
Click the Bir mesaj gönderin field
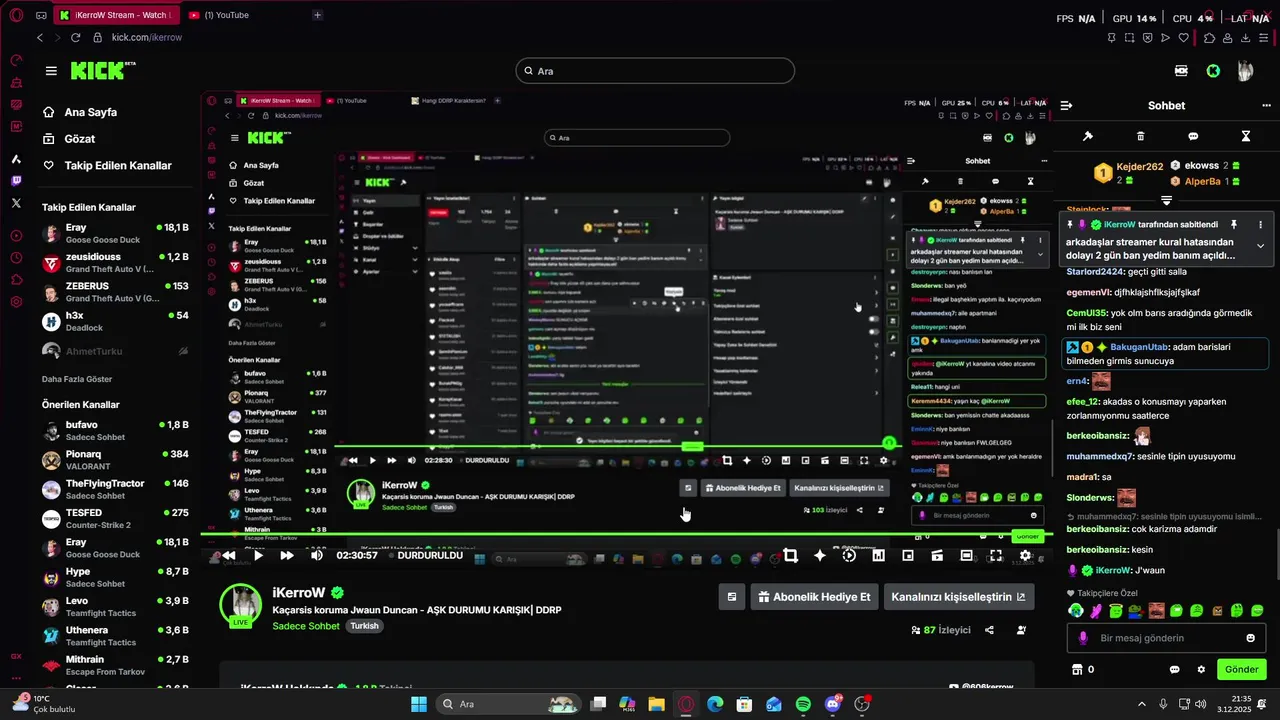(x=1165, y=638)
